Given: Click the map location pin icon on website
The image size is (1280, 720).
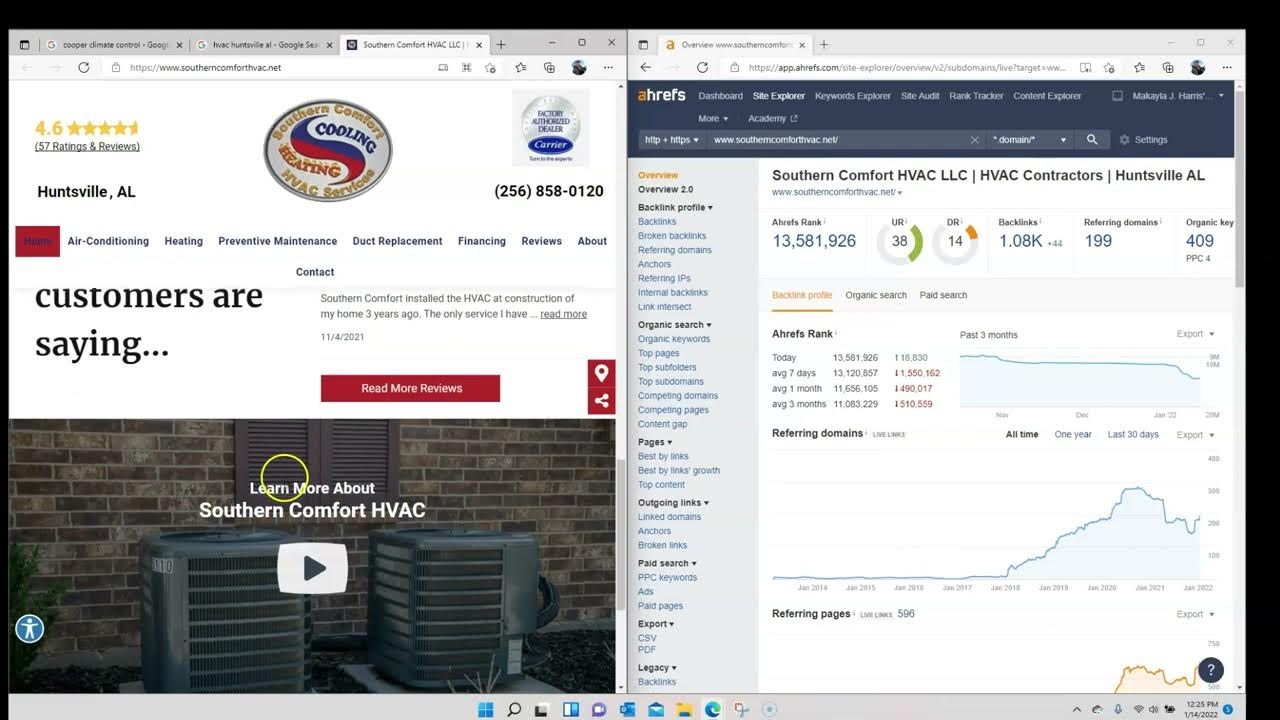Looking at the screenshot, I should point(601,373).
